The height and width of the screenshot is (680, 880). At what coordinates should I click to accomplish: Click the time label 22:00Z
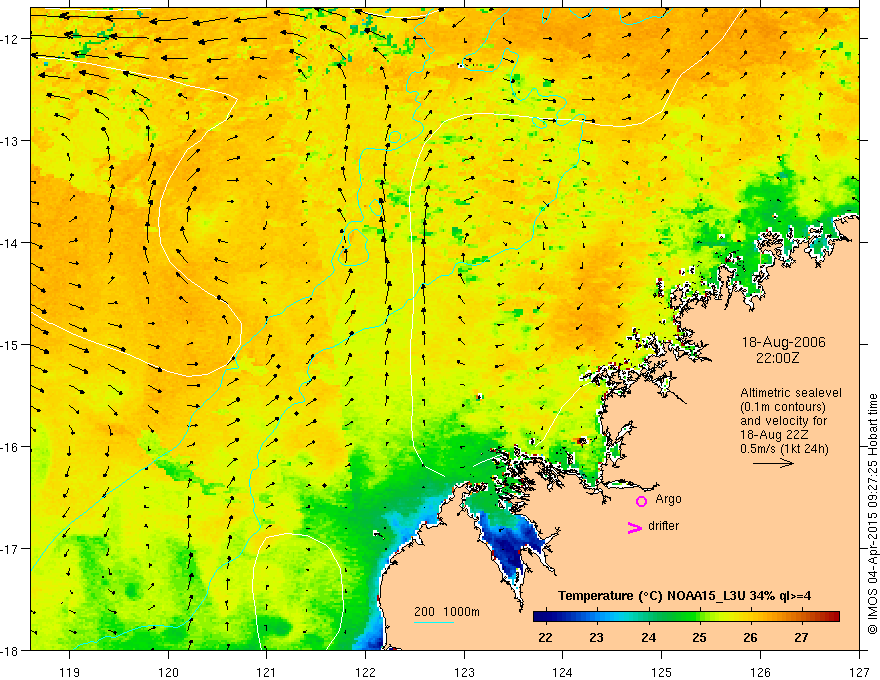point(777,358)
